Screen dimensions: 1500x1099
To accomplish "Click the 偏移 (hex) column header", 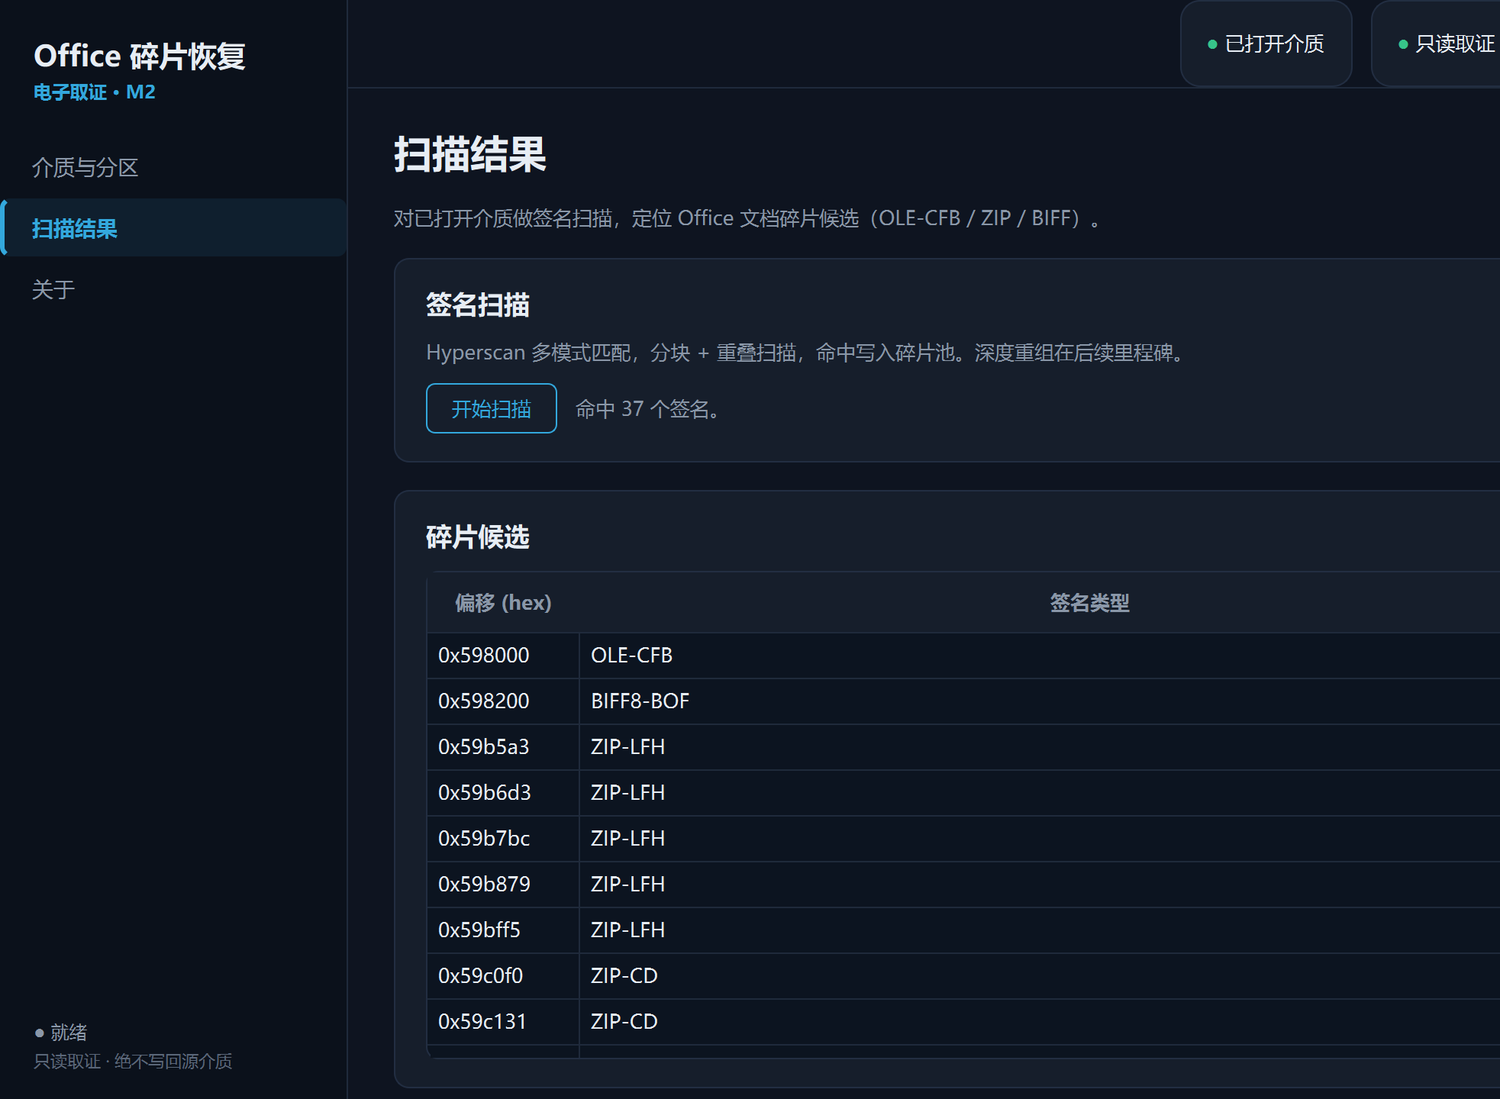I will 503,603.
